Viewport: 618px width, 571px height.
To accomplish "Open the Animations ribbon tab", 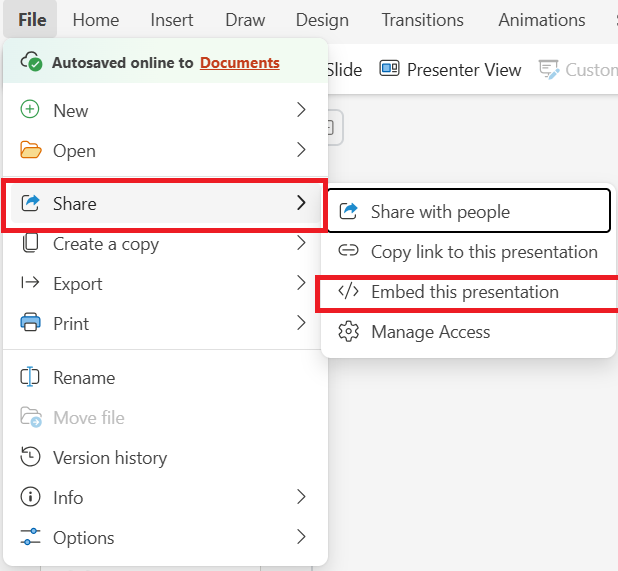I will coord(542,20).
